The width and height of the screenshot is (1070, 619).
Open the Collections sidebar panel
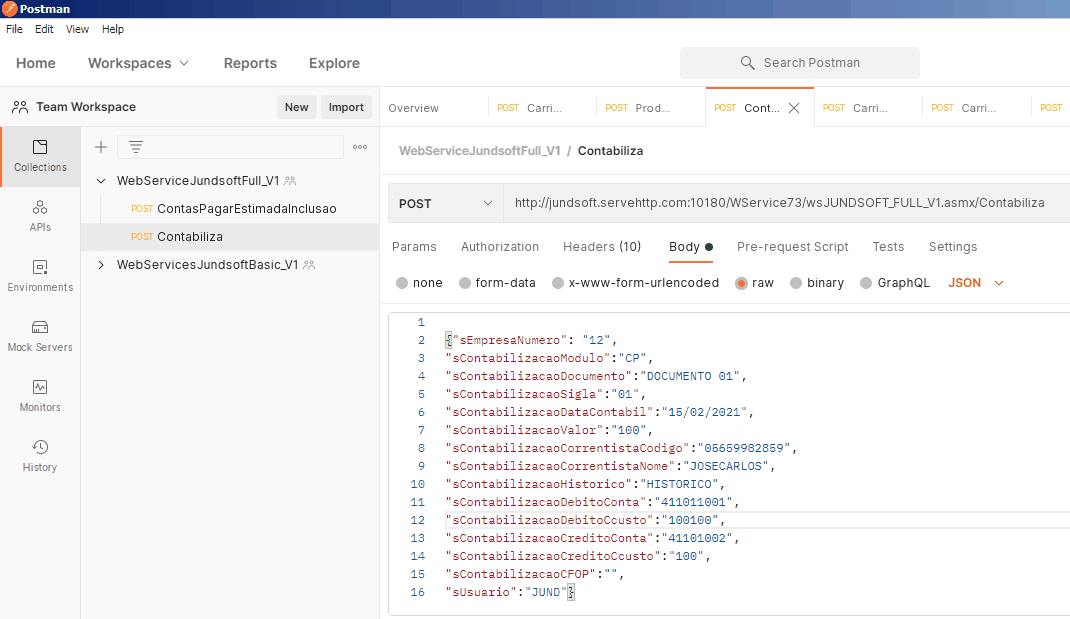[40, 156]
